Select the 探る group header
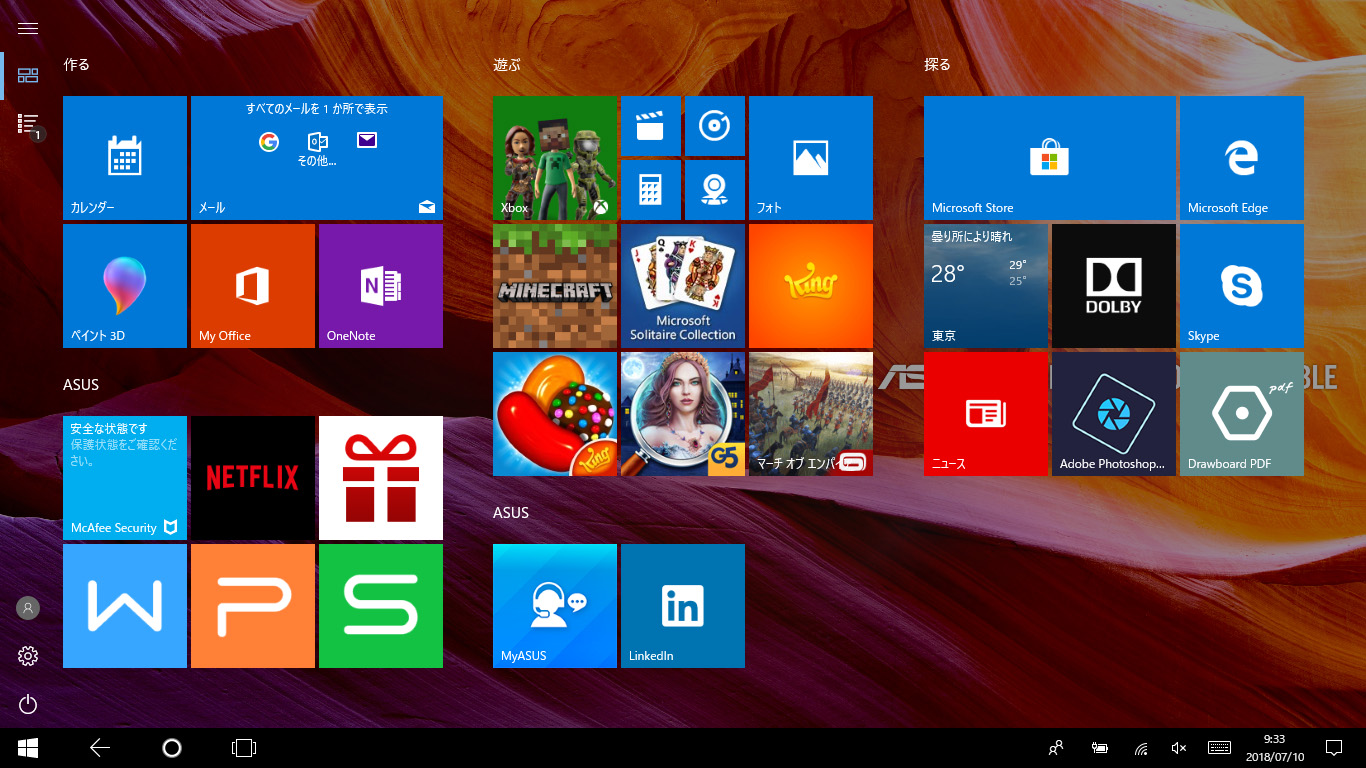Screen dimensions: 1366x768 [937, 64]
